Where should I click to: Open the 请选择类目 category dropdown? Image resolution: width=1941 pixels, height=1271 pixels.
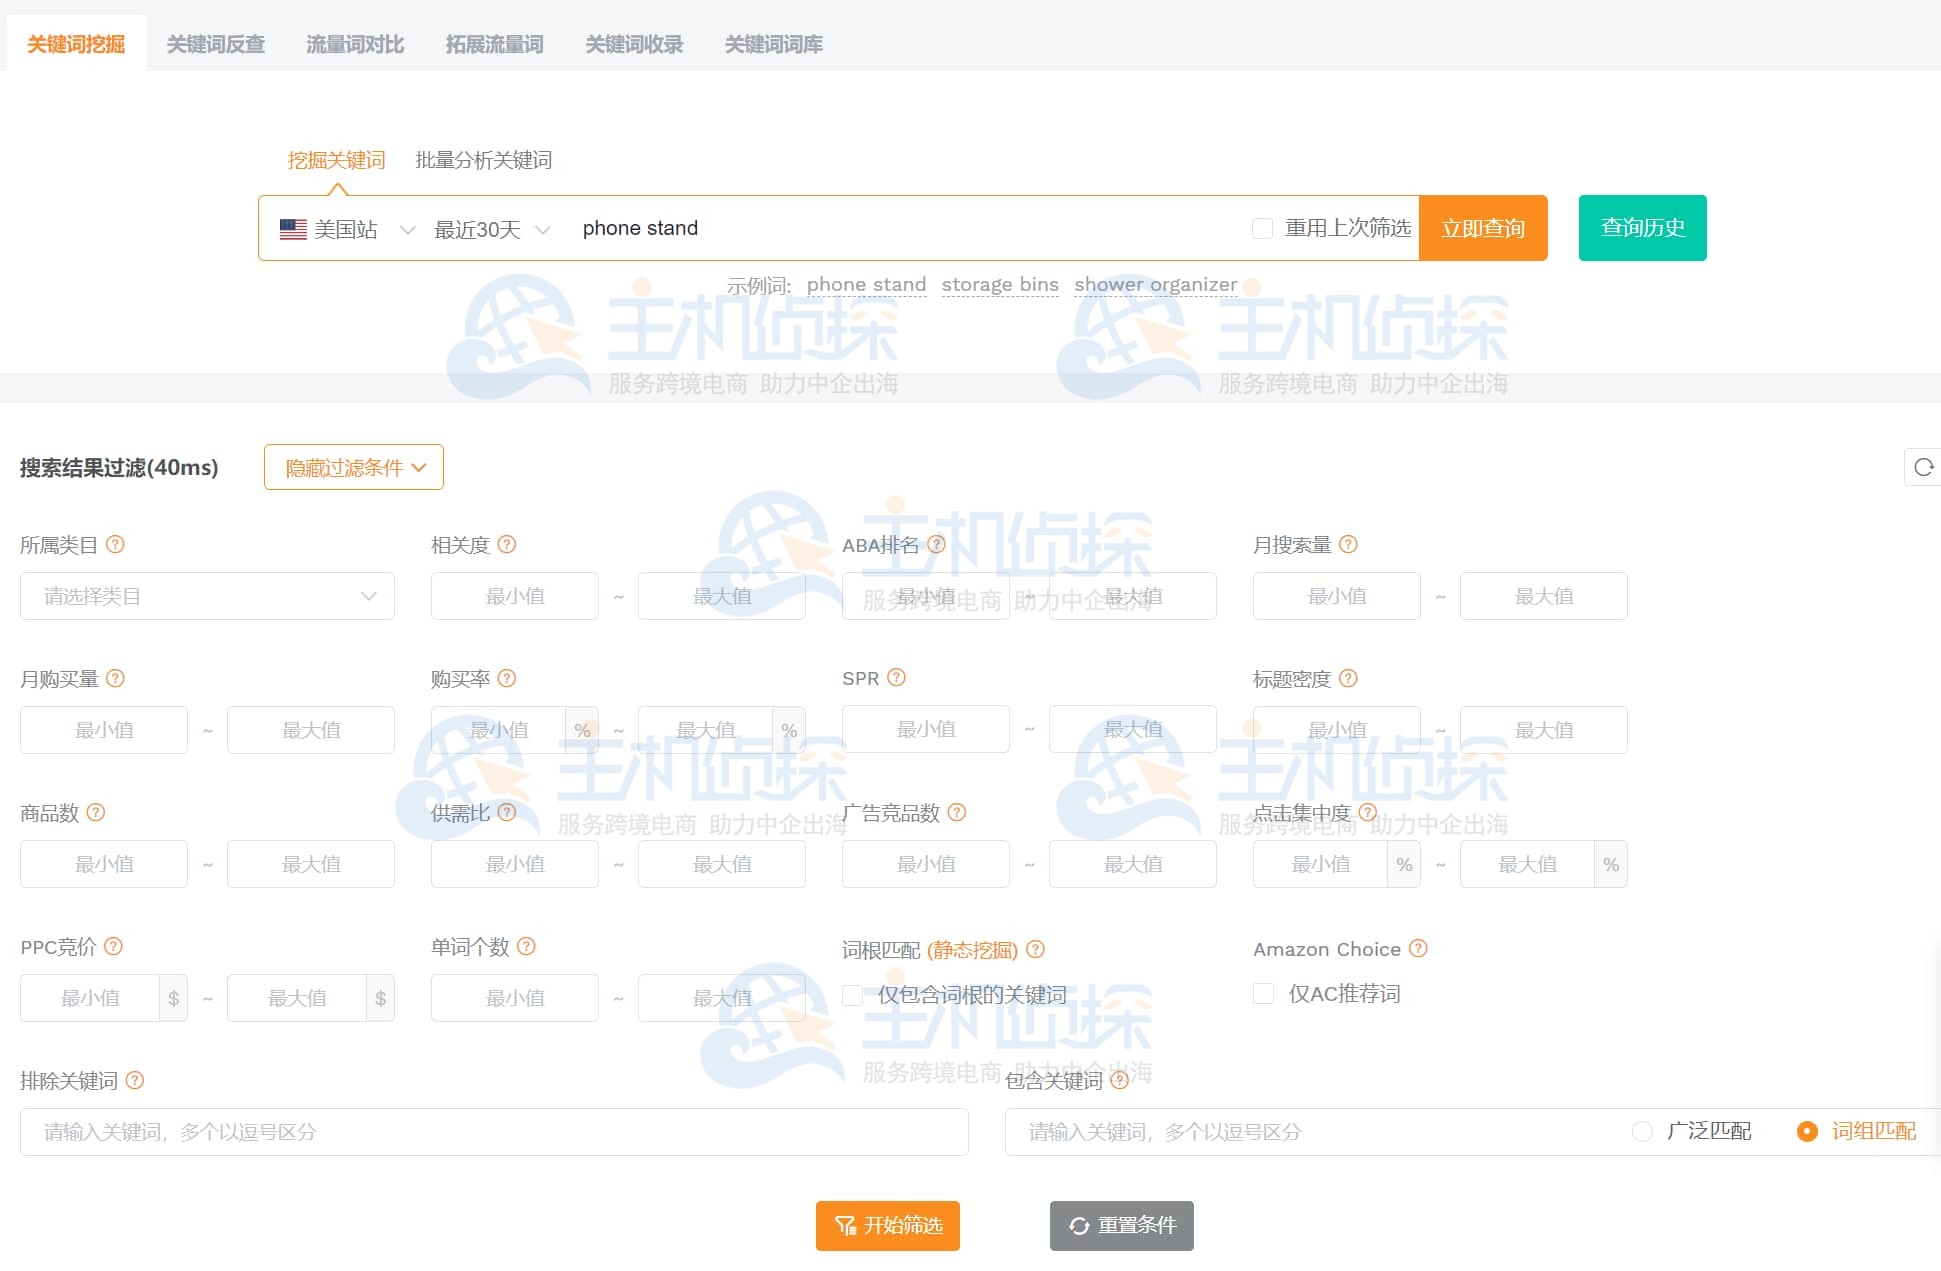[x=207, y=596]
